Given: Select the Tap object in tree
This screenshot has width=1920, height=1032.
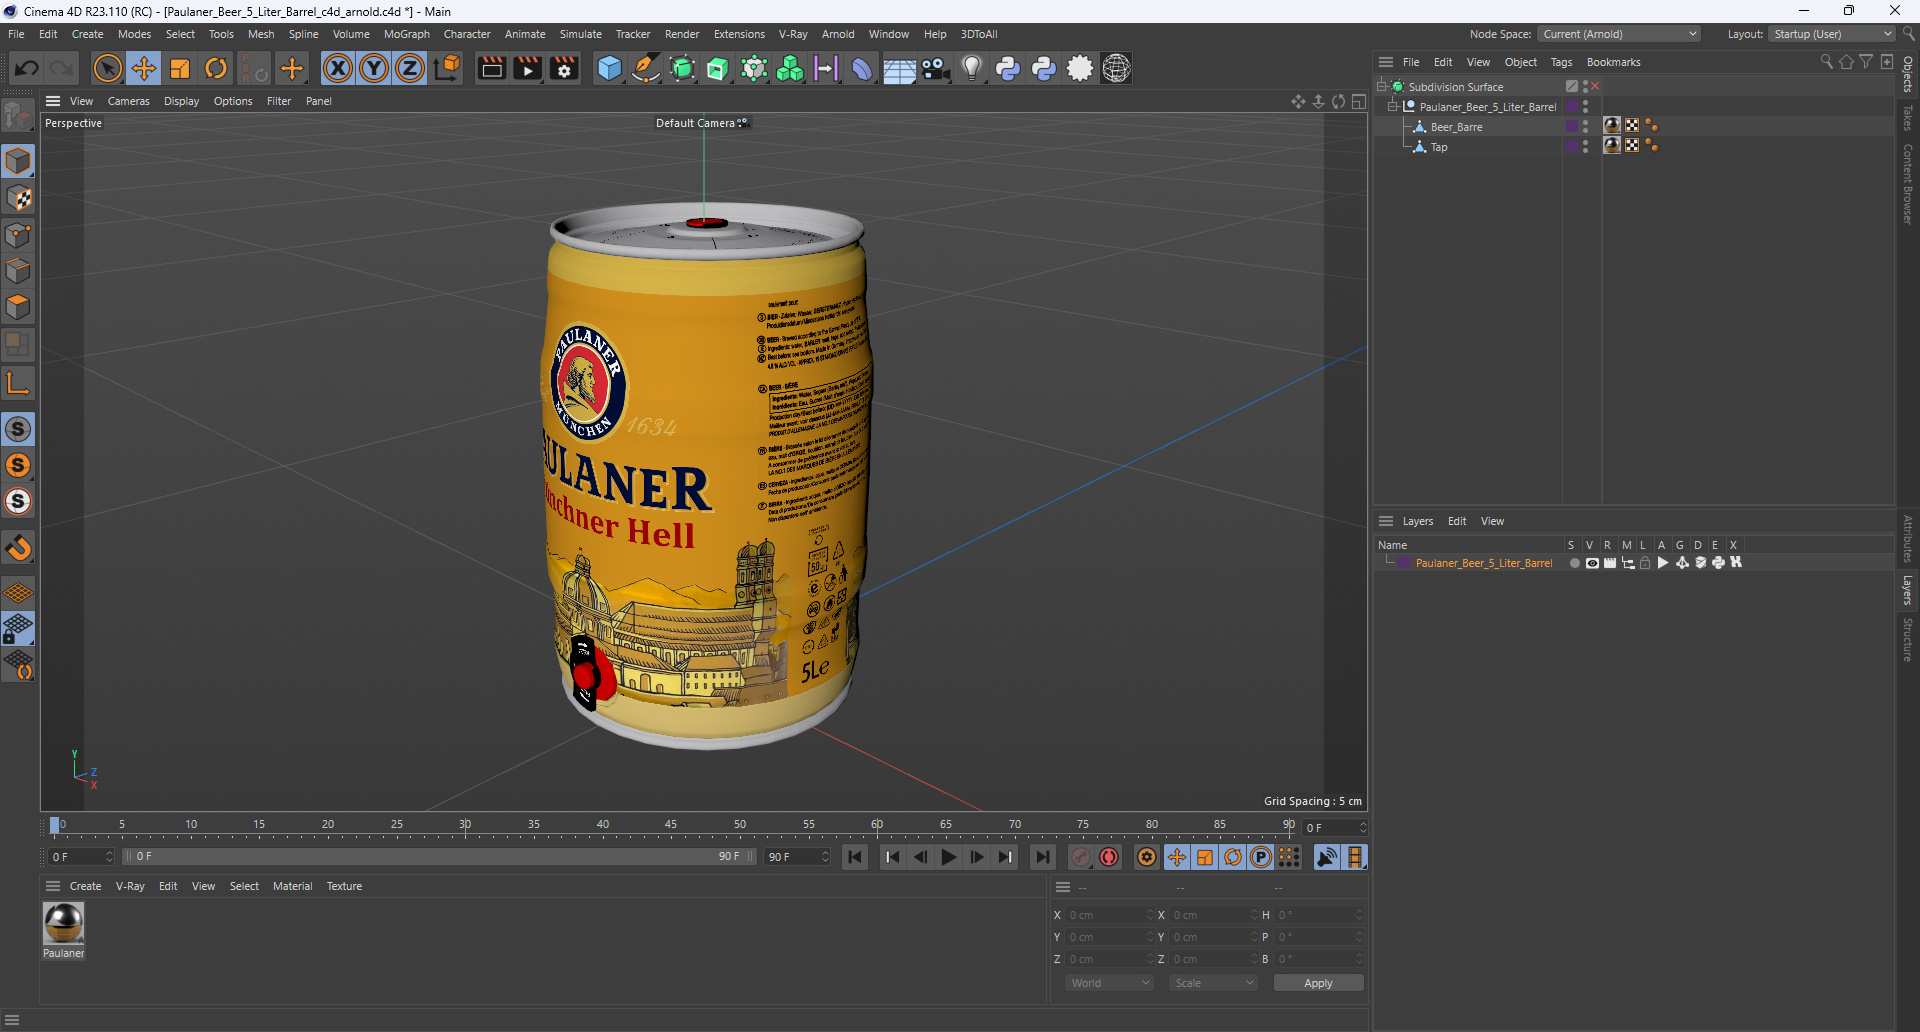Looking at the screenshot, I should point(1438,147).
